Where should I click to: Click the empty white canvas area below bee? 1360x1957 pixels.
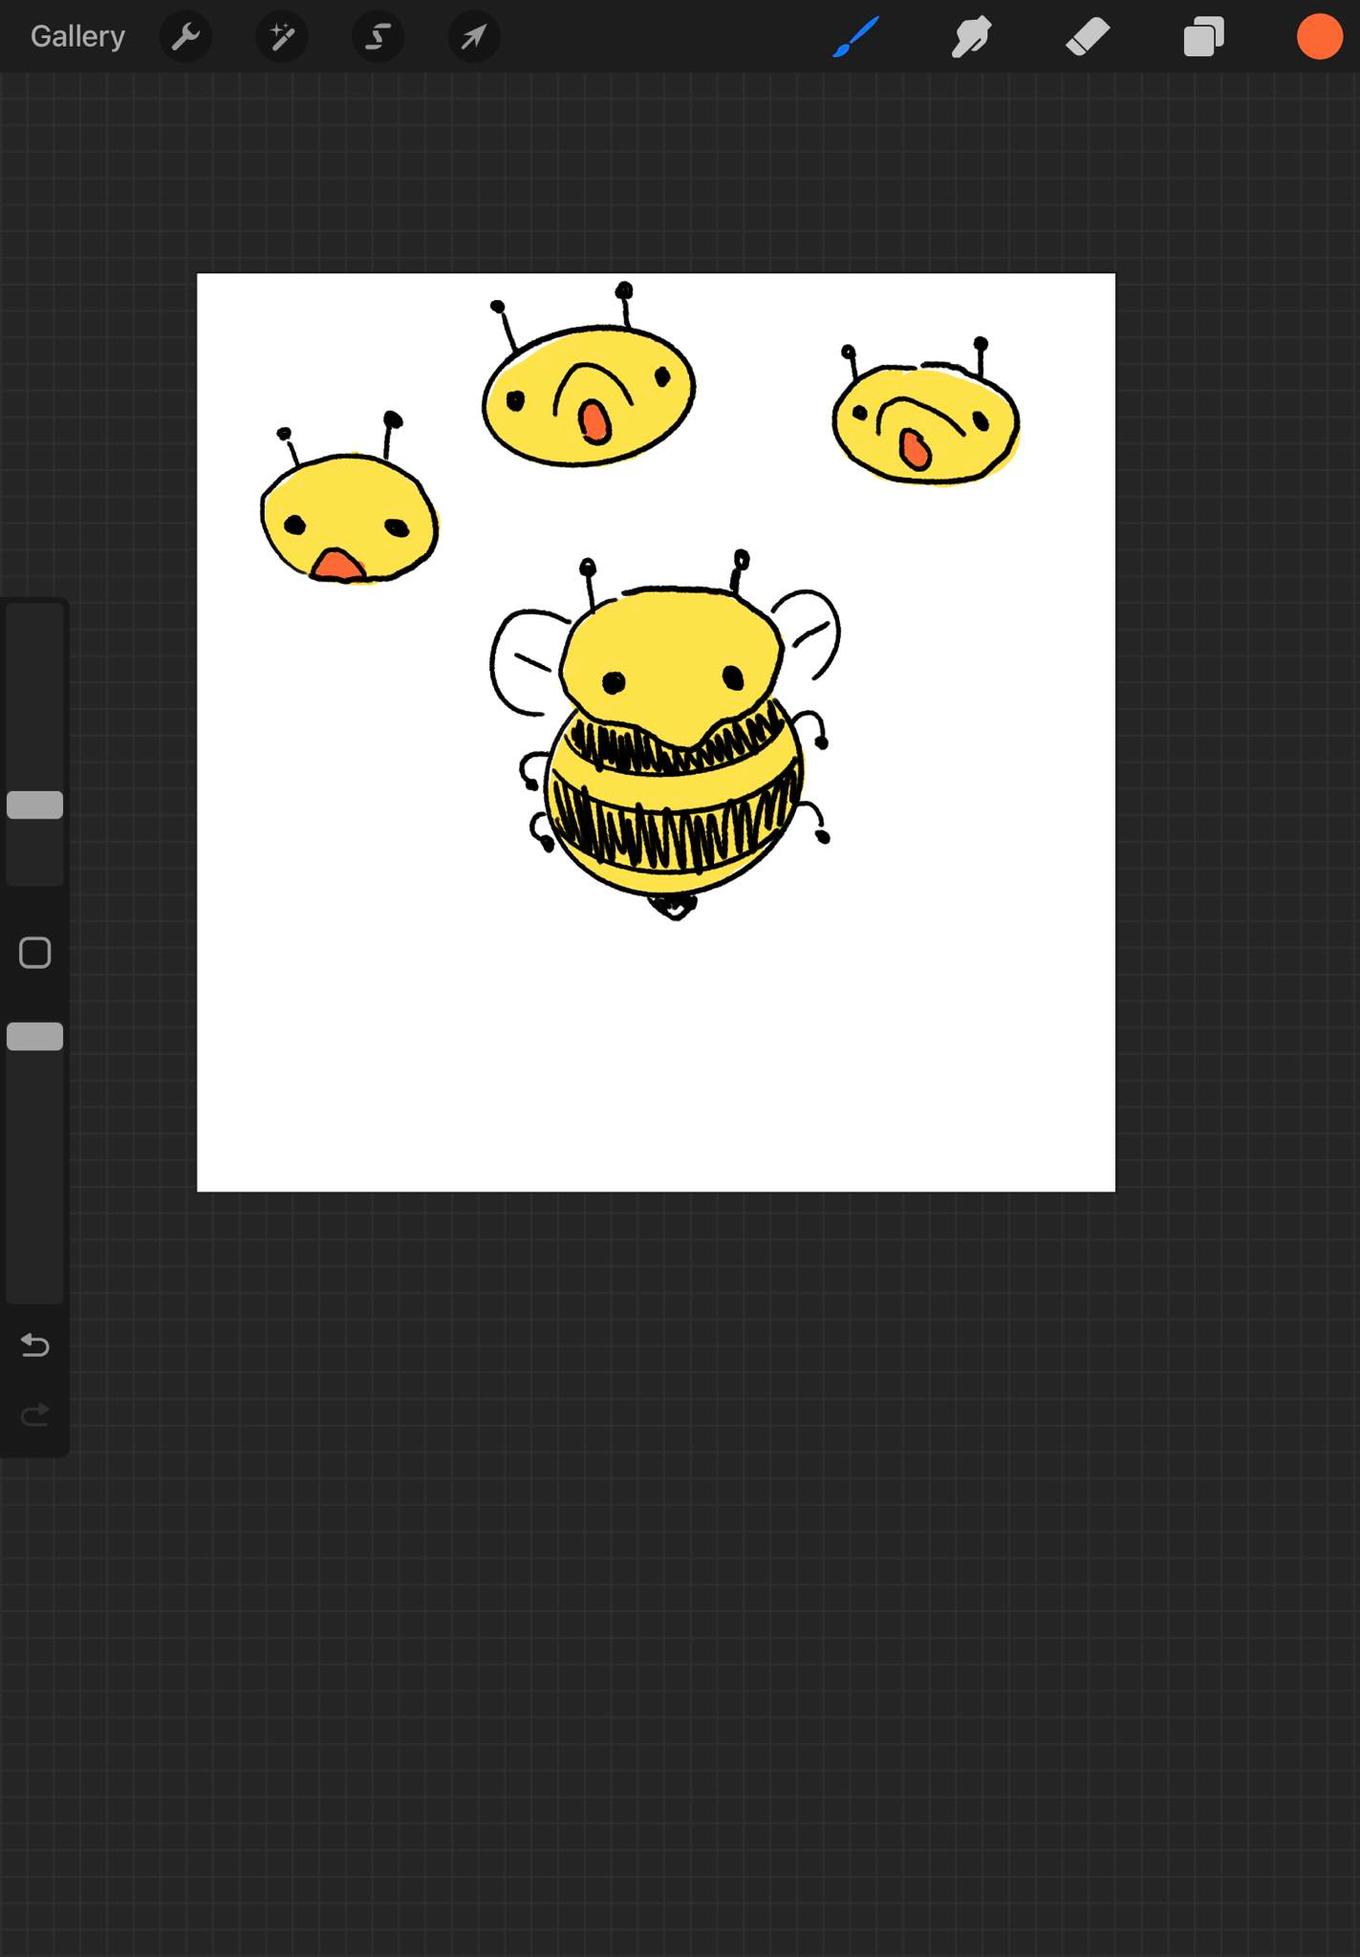[656, 1060]
